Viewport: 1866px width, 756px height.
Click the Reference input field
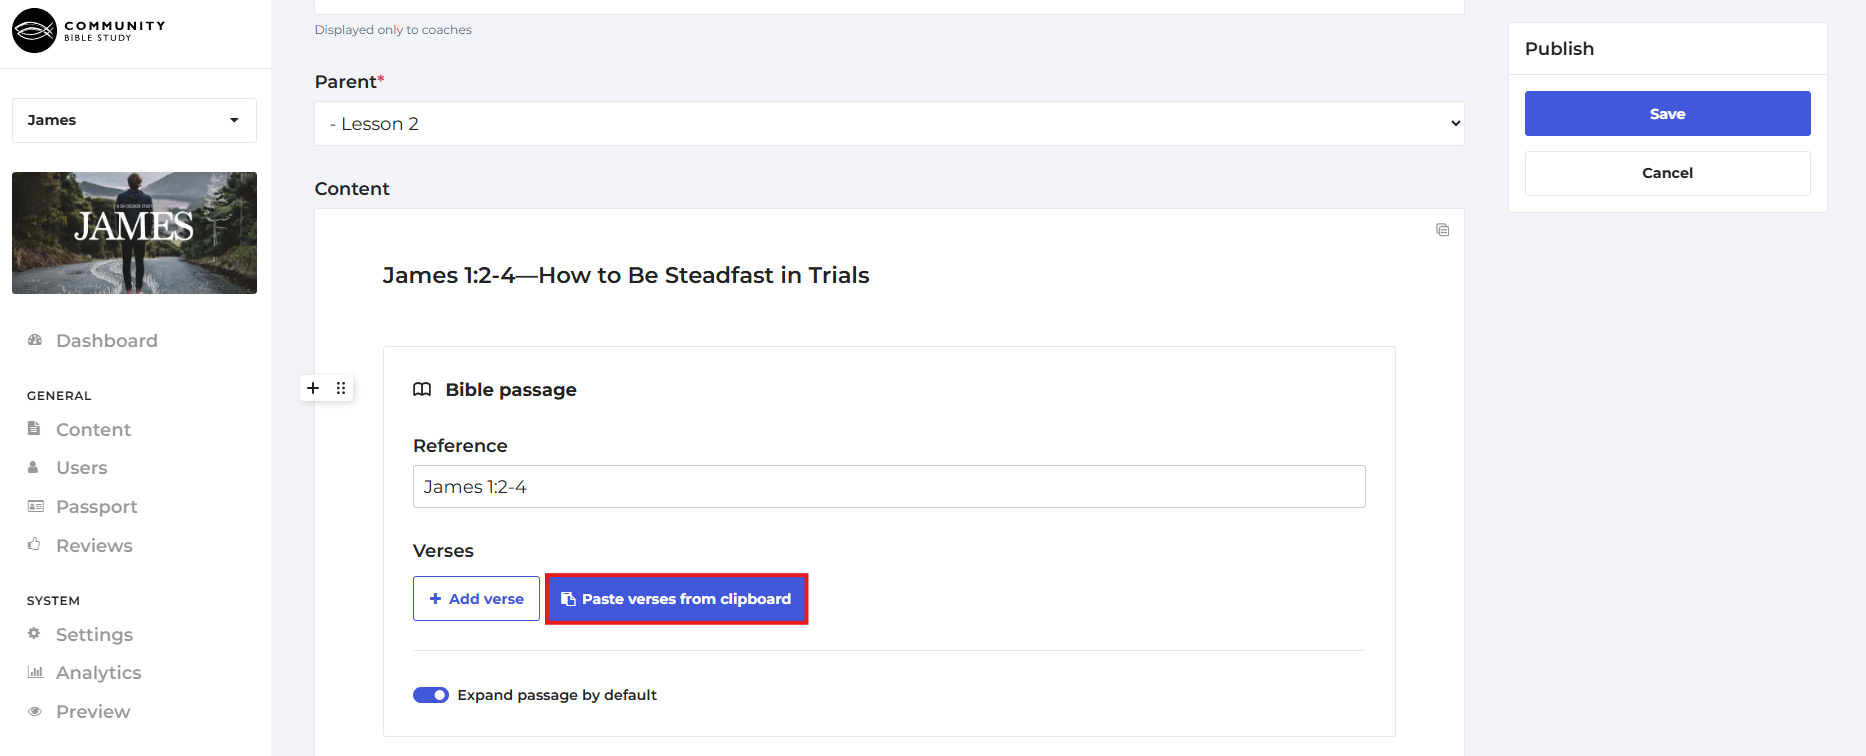889,487
